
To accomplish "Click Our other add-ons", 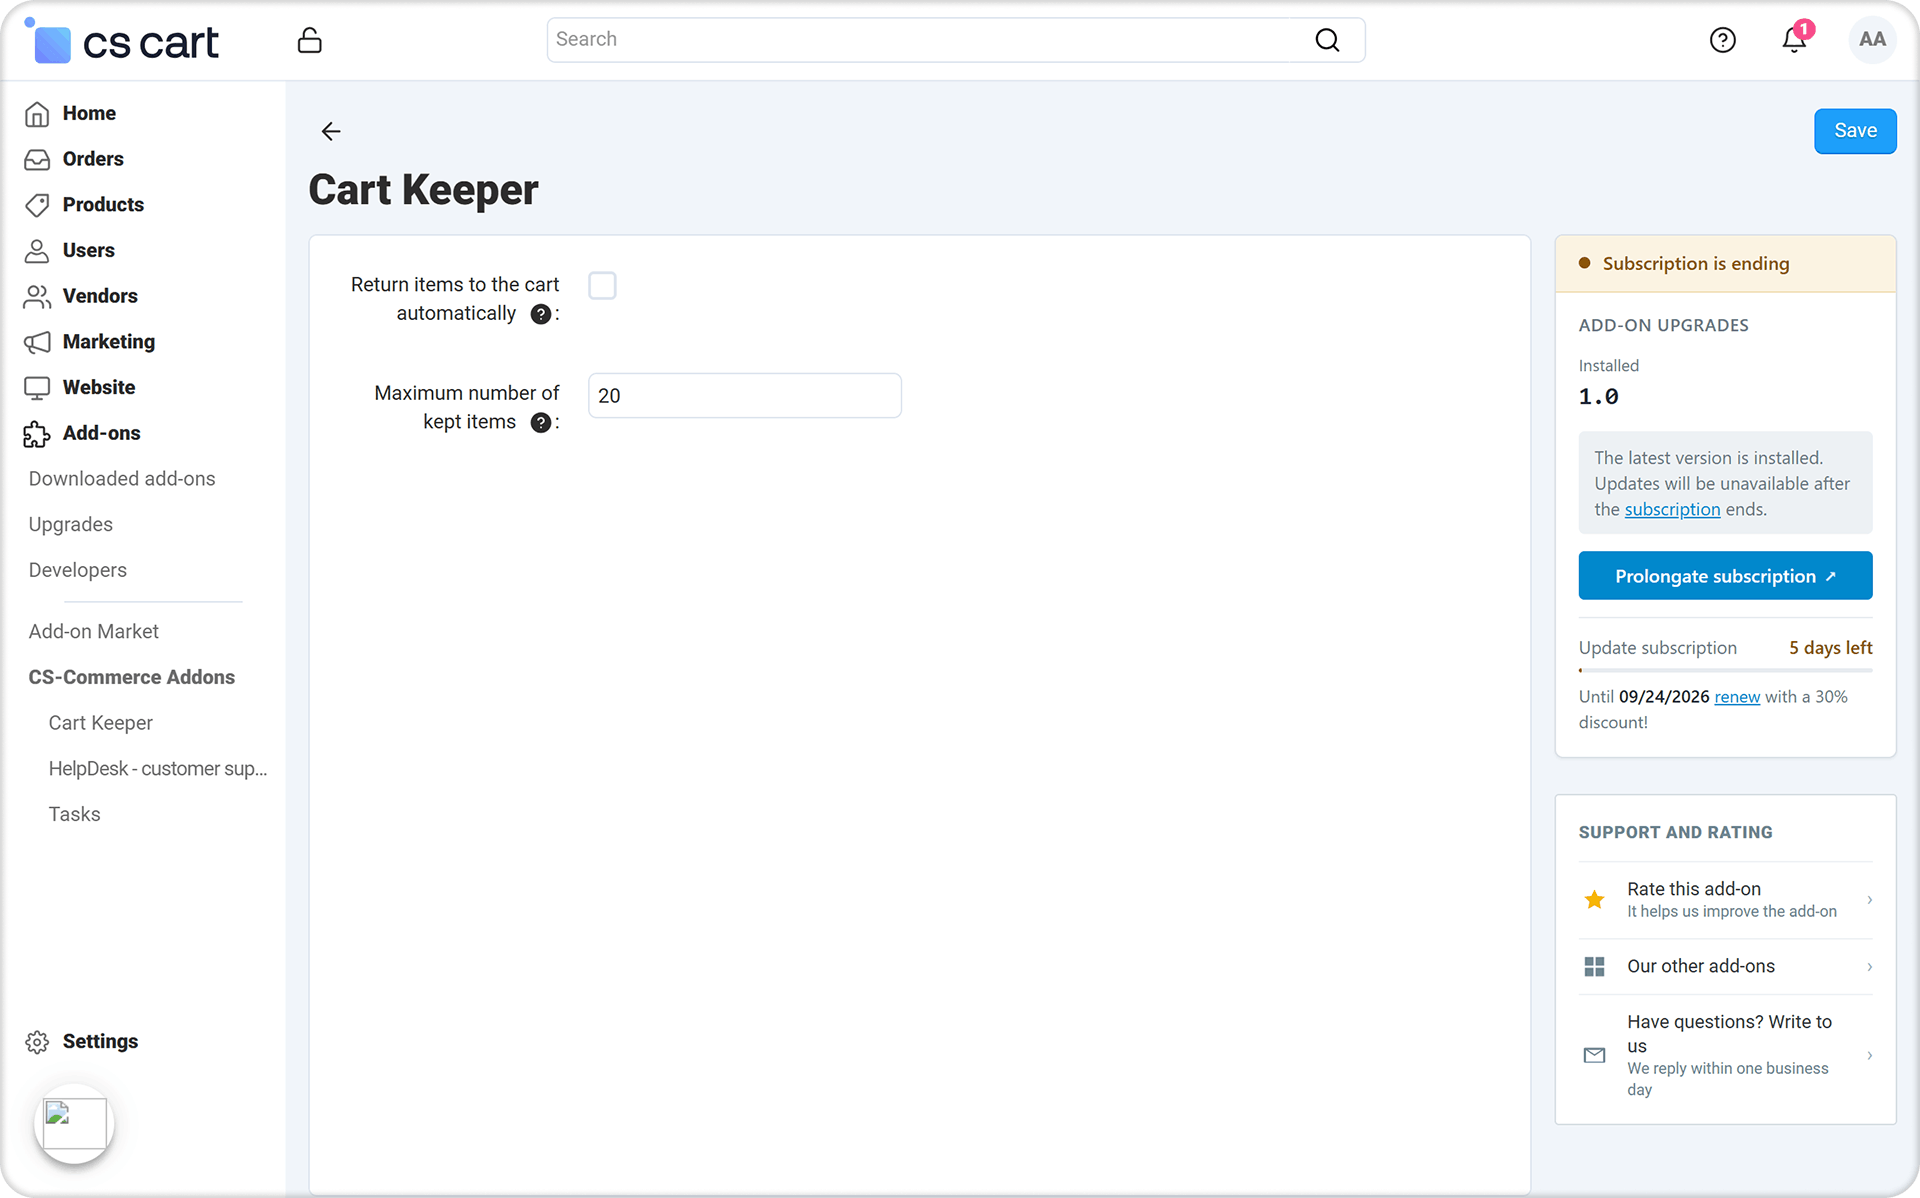I will pyautogui.click(x=1725, y=967).
